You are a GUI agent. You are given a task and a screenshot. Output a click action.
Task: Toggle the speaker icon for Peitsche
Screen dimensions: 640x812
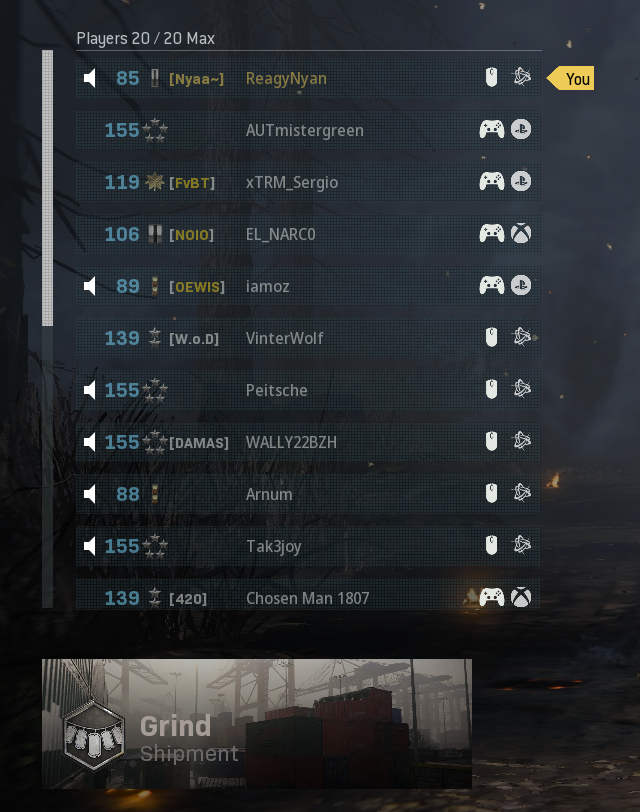click(x=90, y=390)
